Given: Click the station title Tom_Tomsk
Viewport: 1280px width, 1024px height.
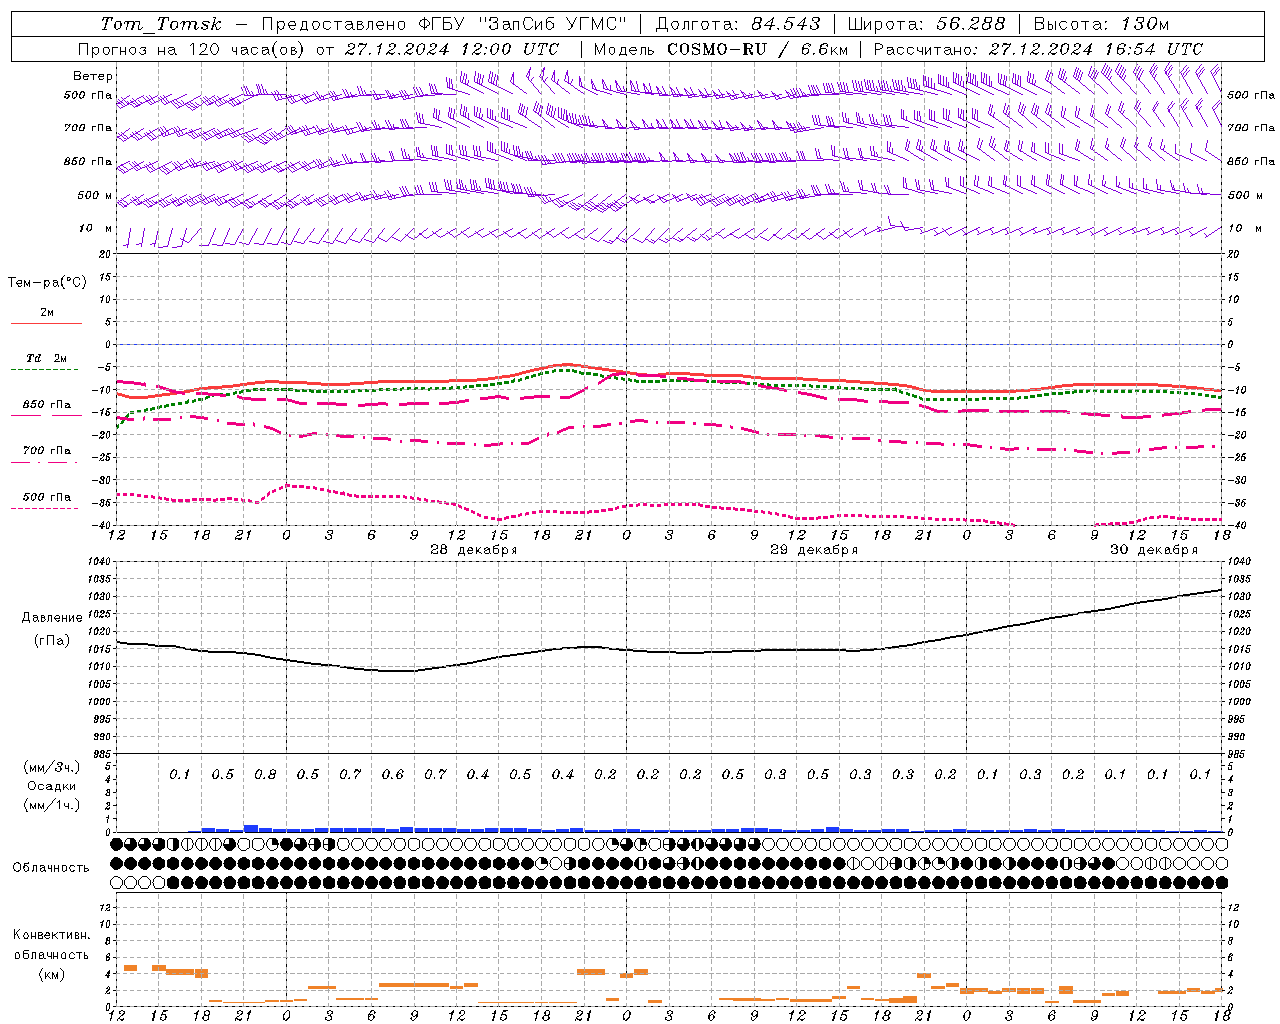Looking at the screenshot, I should (161, 24).
